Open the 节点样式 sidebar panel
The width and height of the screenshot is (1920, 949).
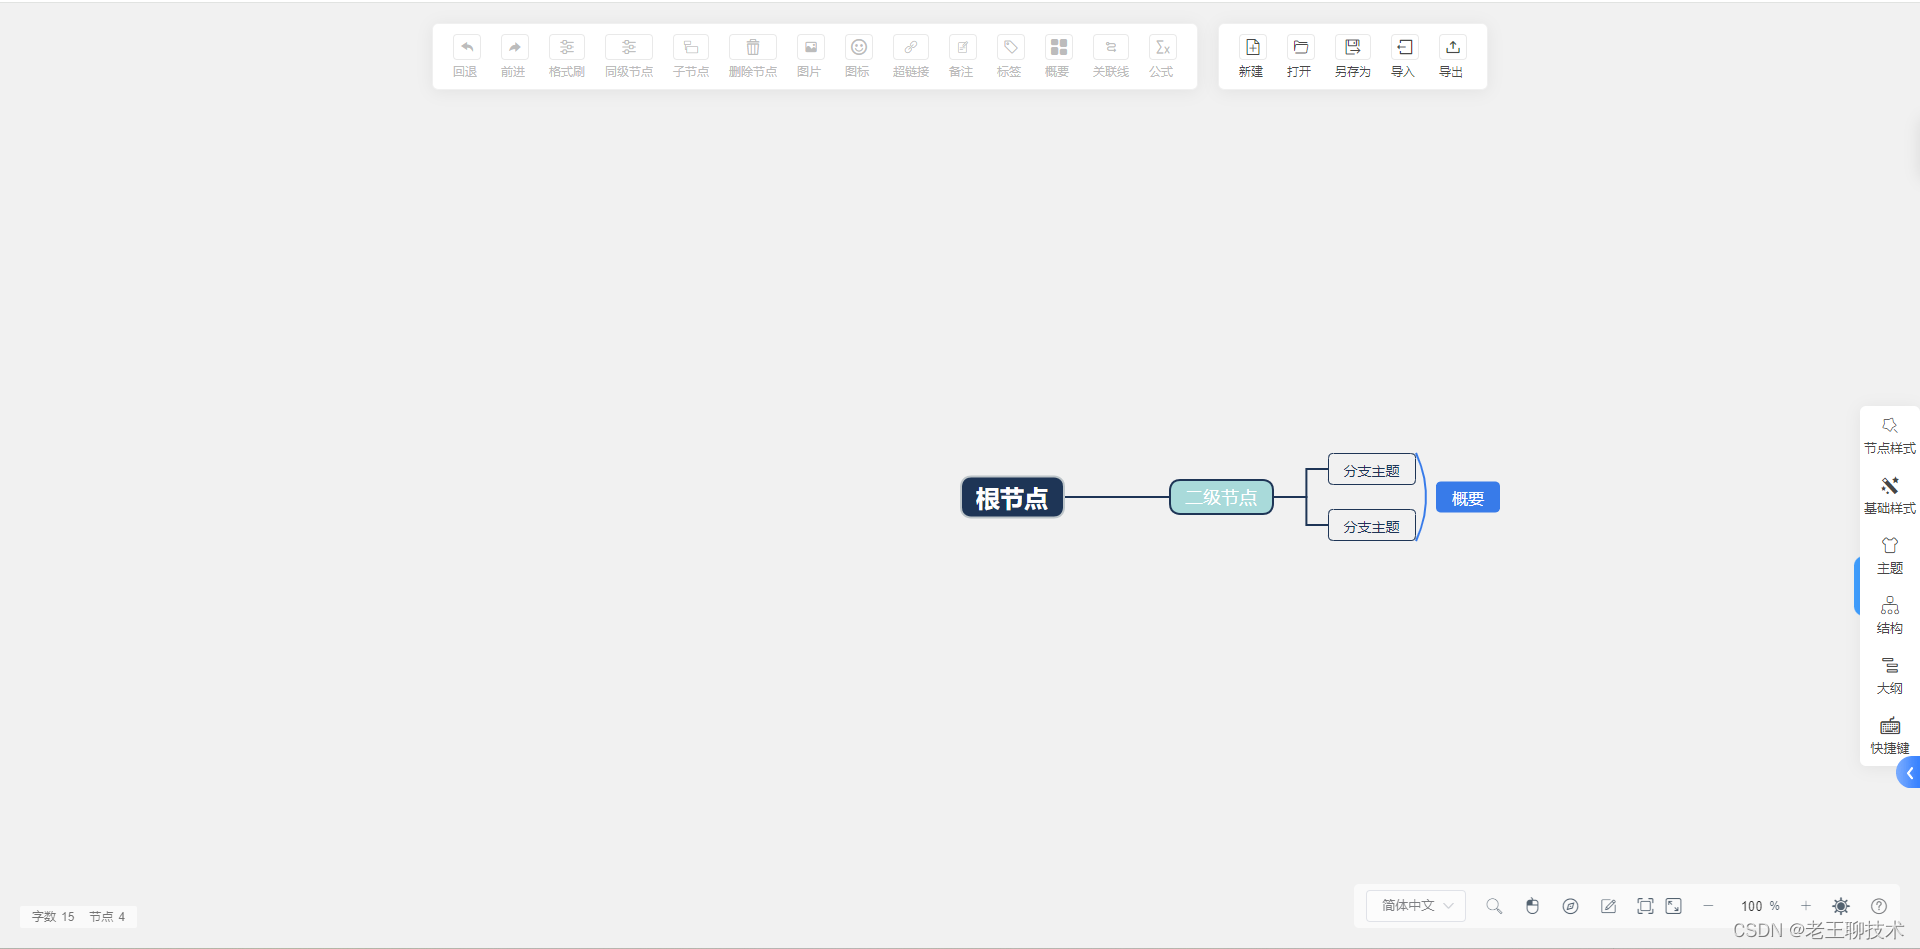point(1889,436)
